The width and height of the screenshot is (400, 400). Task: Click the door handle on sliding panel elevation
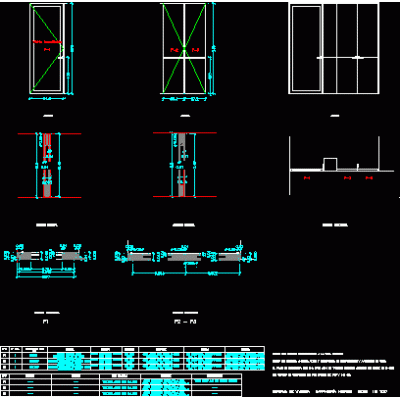[x=358, y=58]
